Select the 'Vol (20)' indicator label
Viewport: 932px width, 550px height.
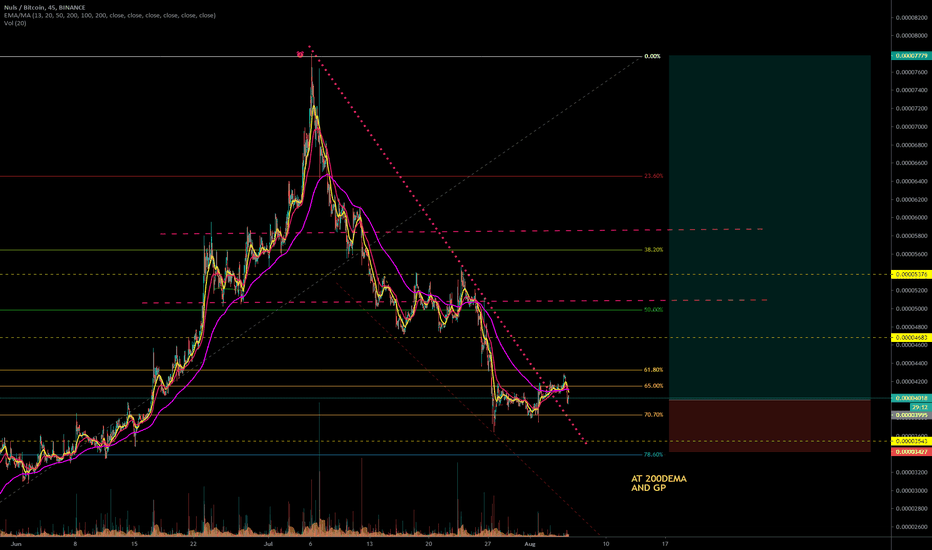[x=15, y=23]
